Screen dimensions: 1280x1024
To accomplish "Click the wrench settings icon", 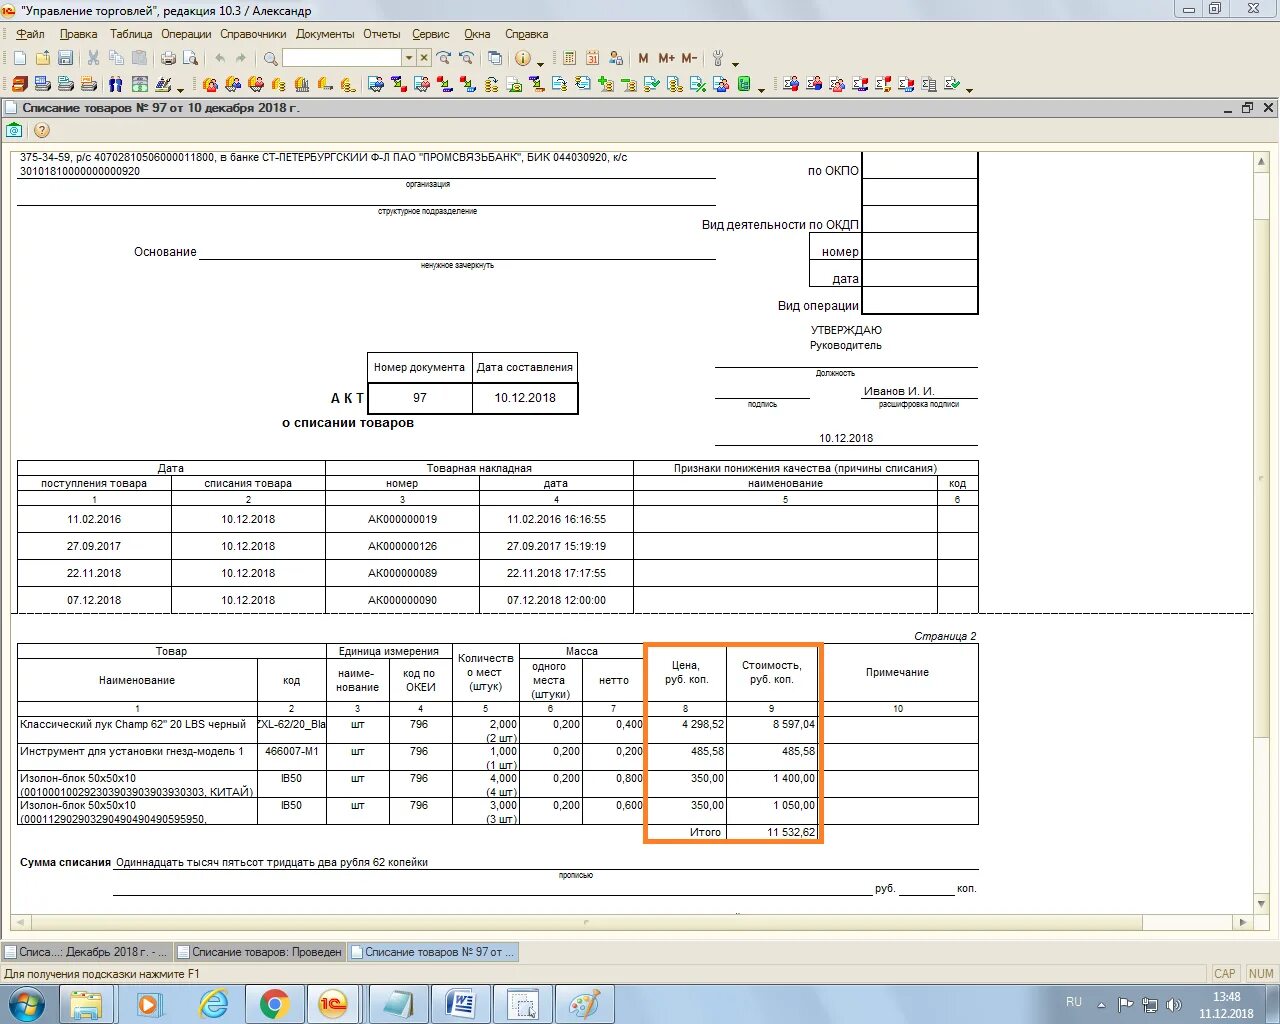I will 717,58.
